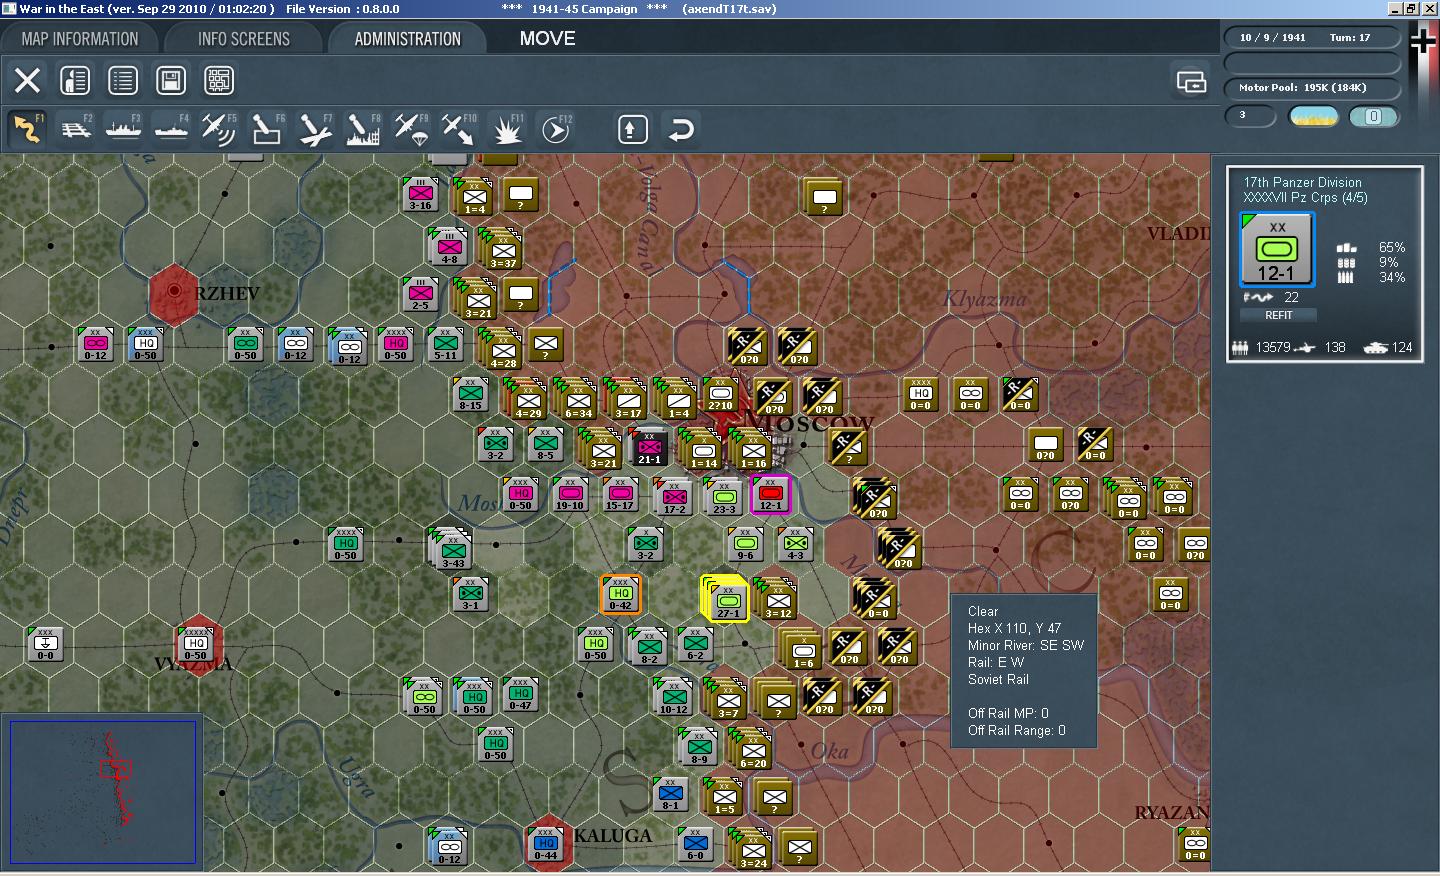The image size is (1440, 876).
Task: Select the HQ 0-50 on Vyazma
Action: pyautogui.click(x=196, y=644)
